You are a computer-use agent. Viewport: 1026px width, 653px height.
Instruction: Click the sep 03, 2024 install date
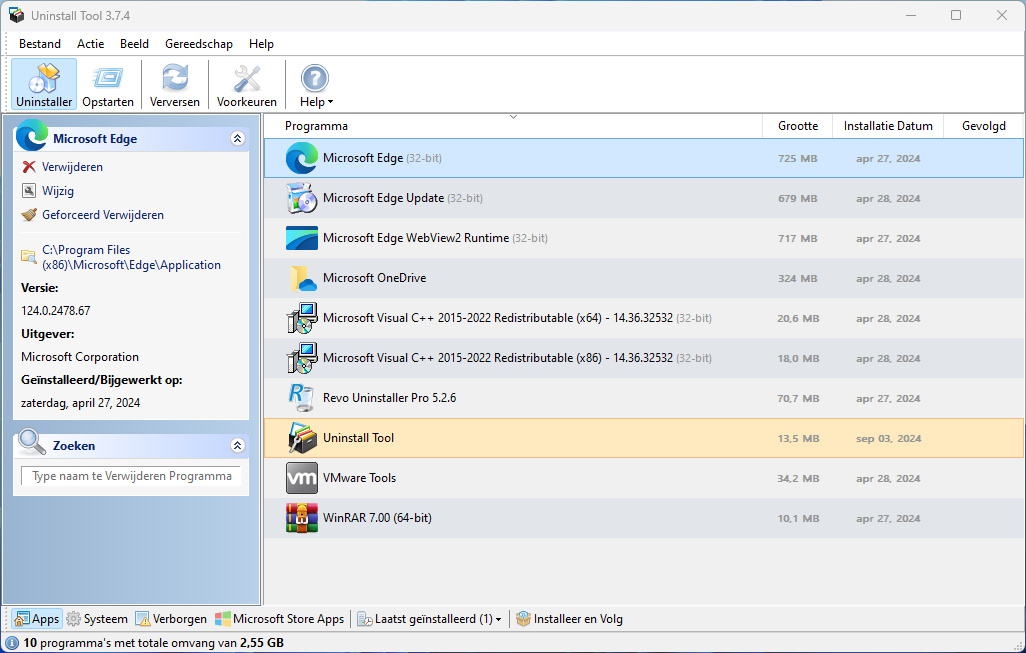tap(888, 438)
